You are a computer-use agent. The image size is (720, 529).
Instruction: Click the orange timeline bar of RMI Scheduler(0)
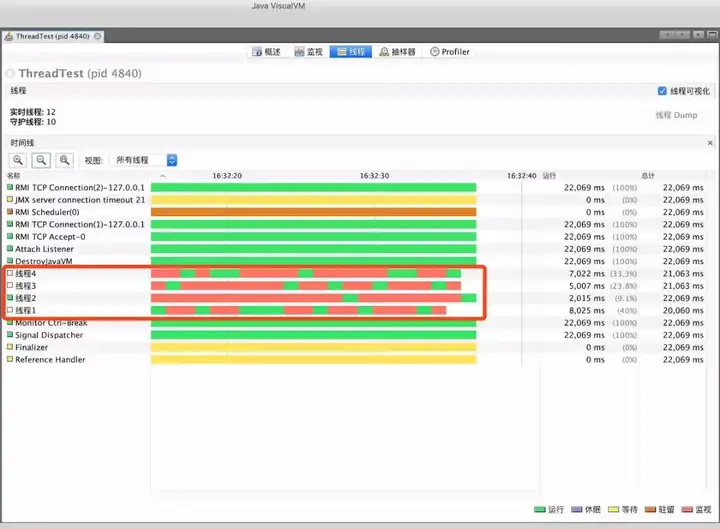(x=314, y=212)
